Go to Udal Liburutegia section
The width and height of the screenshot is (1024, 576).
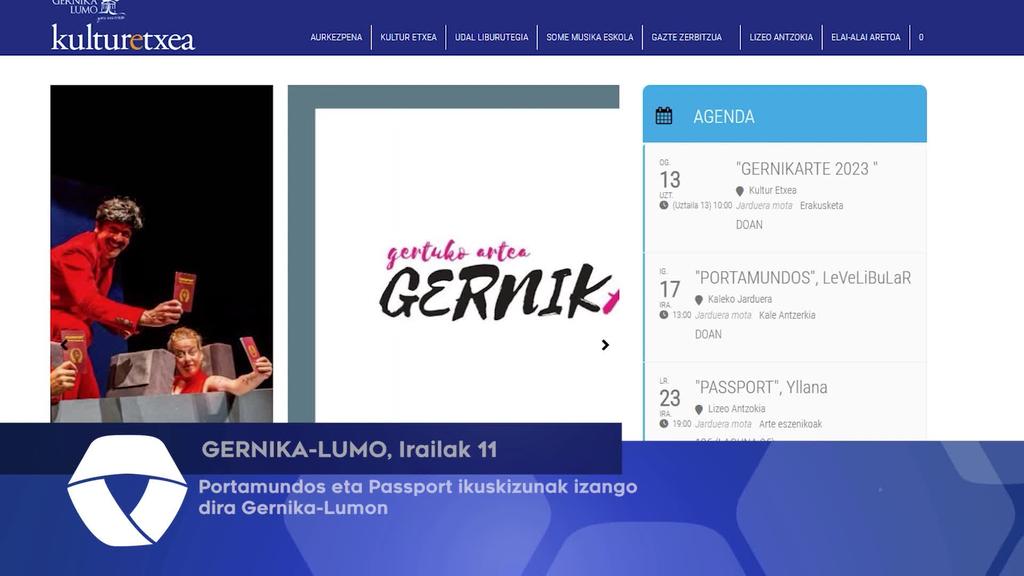pyautogui.click(x=491, y=37)
